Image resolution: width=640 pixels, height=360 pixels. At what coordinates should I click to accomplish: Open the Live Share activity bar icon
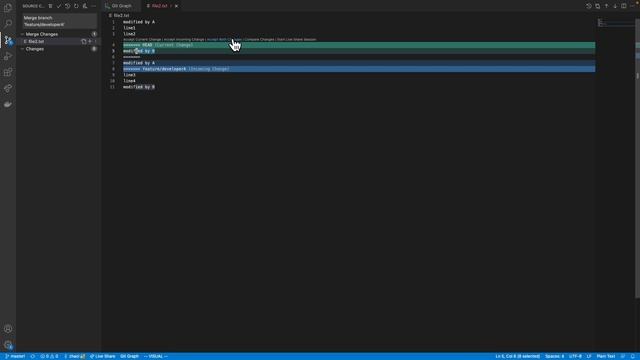pyautogui.click(x=8, y=88)
